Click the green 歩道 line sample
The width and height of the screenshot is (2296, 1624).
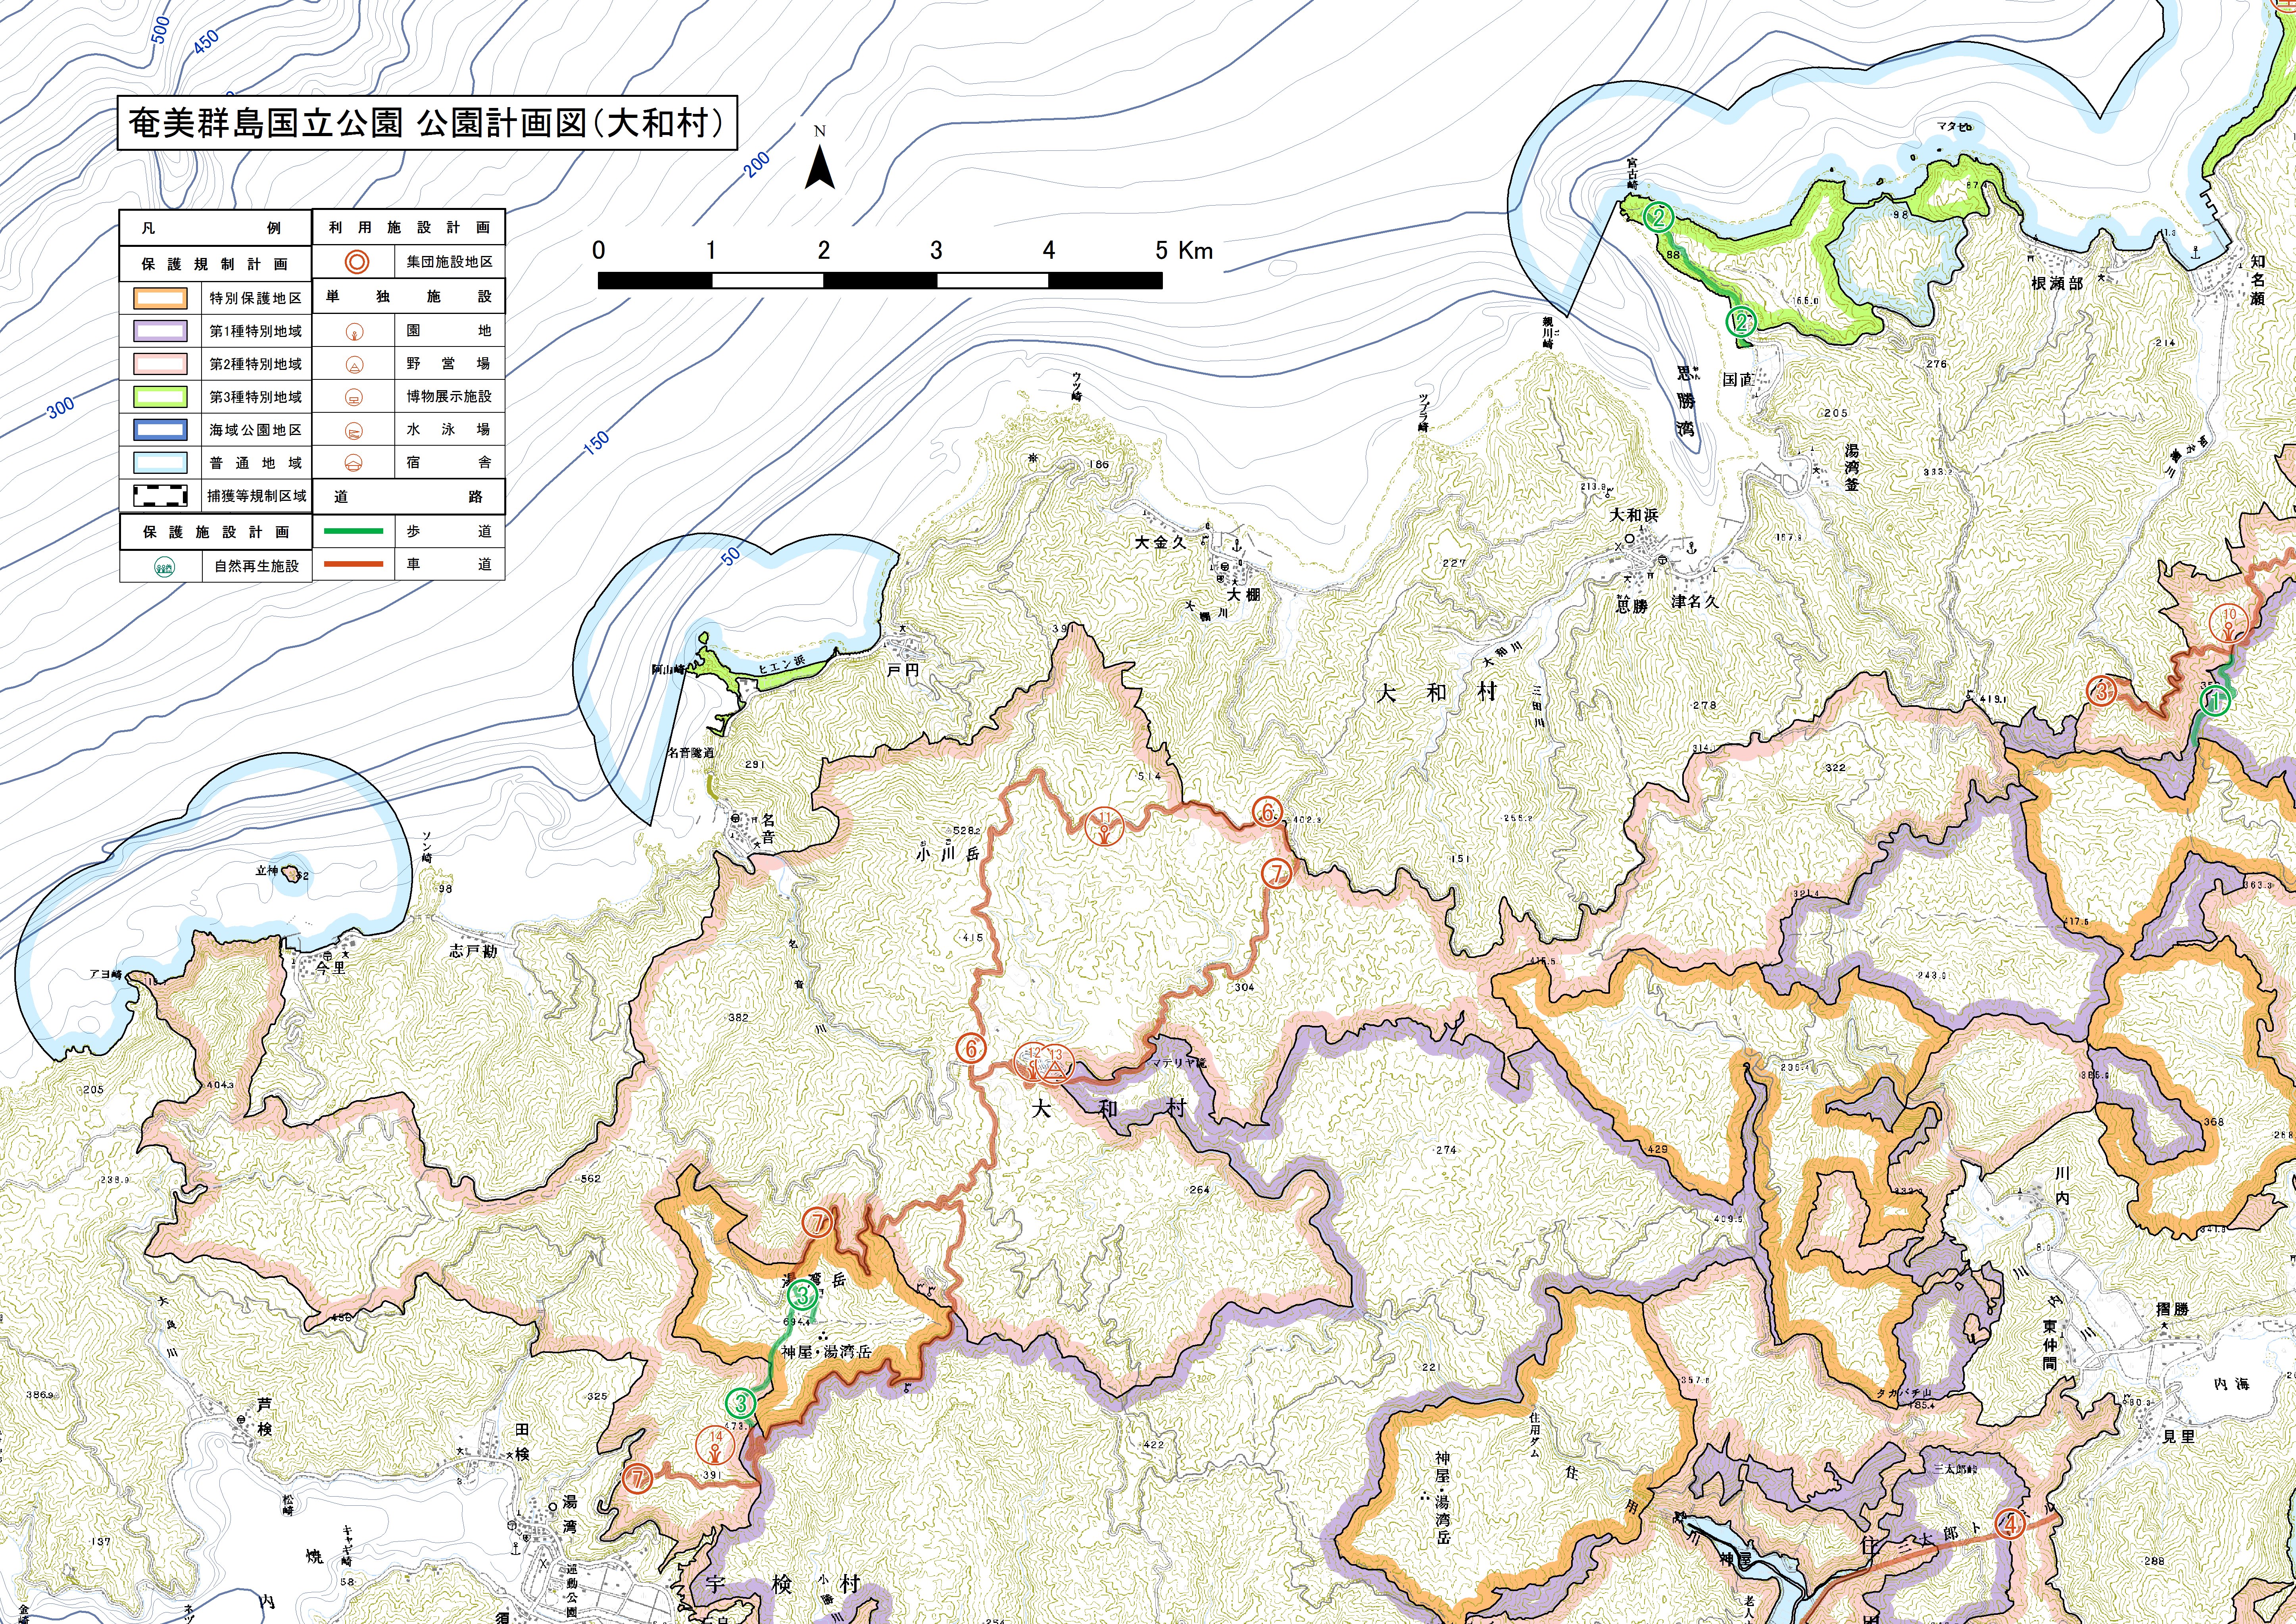tap(354, 531)
